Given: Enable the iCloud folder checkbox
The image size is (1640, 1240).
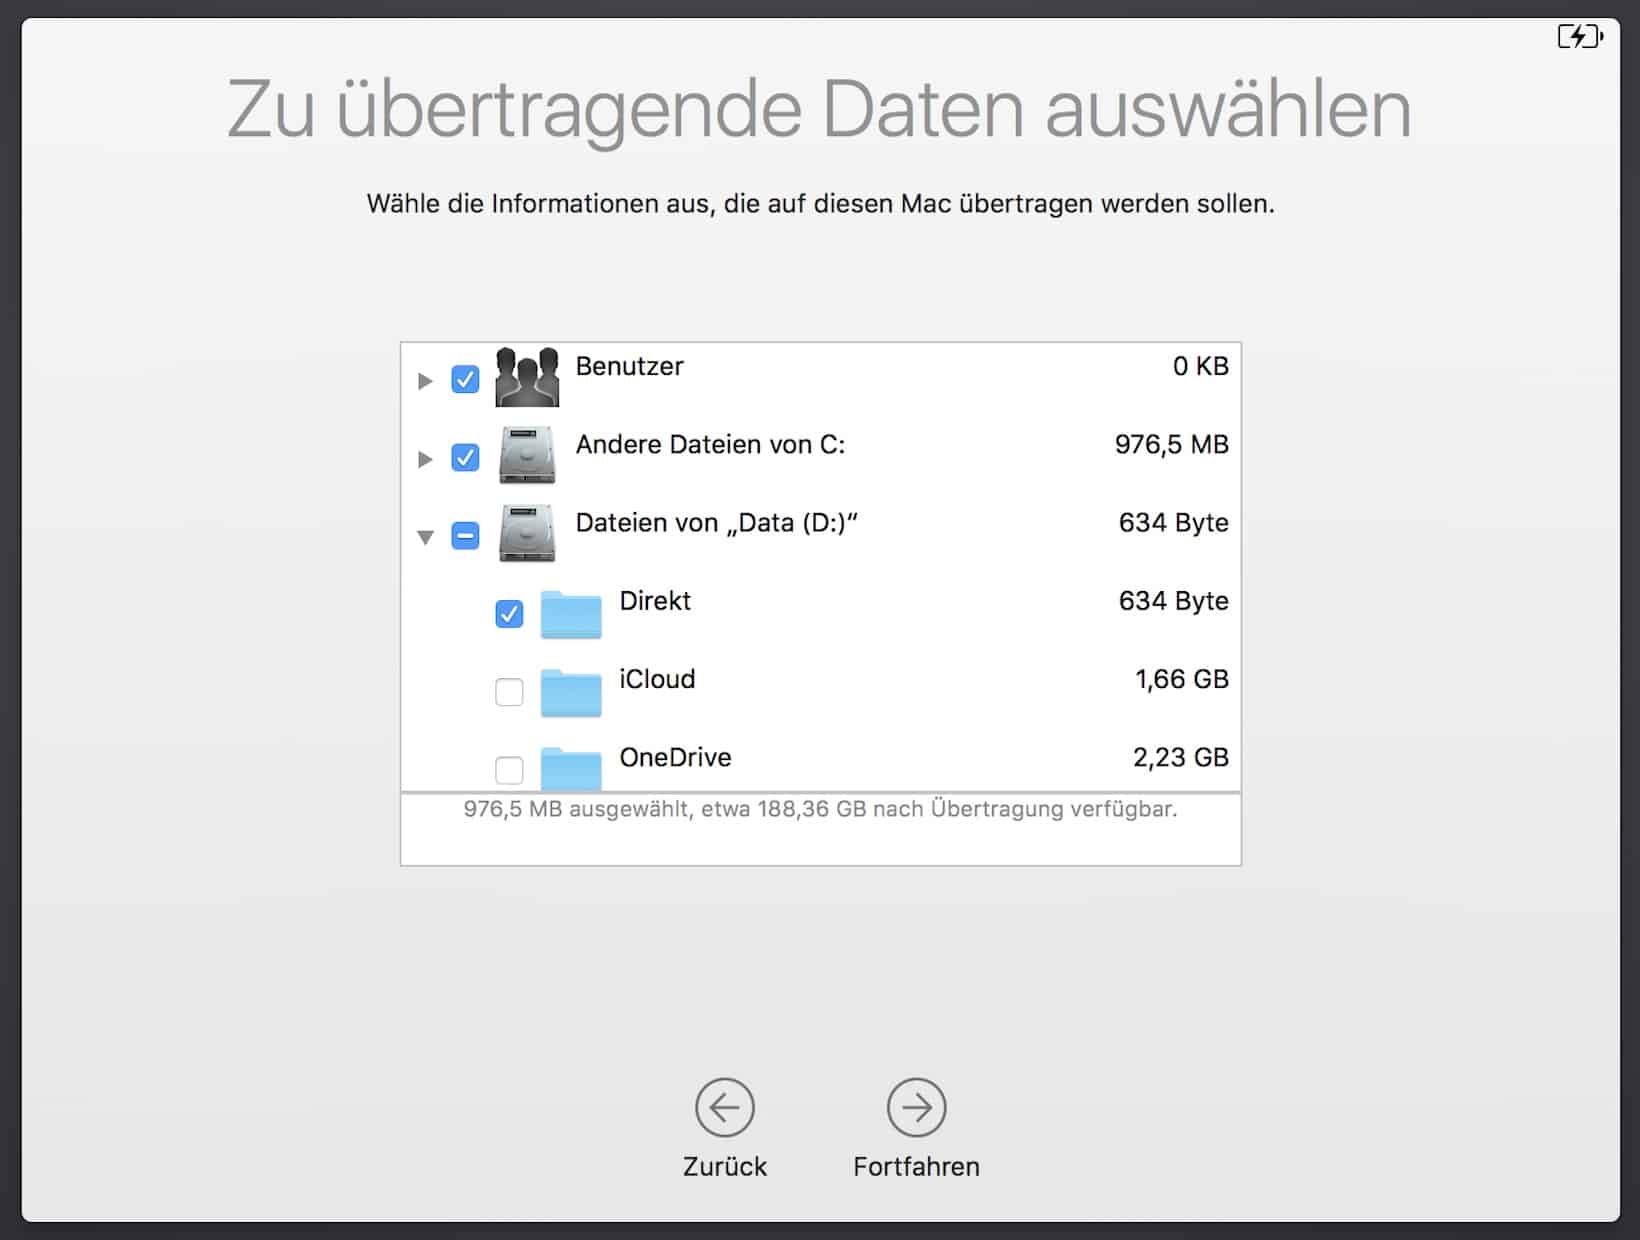Looking at the screenshot, I should [x=509, y=691].
